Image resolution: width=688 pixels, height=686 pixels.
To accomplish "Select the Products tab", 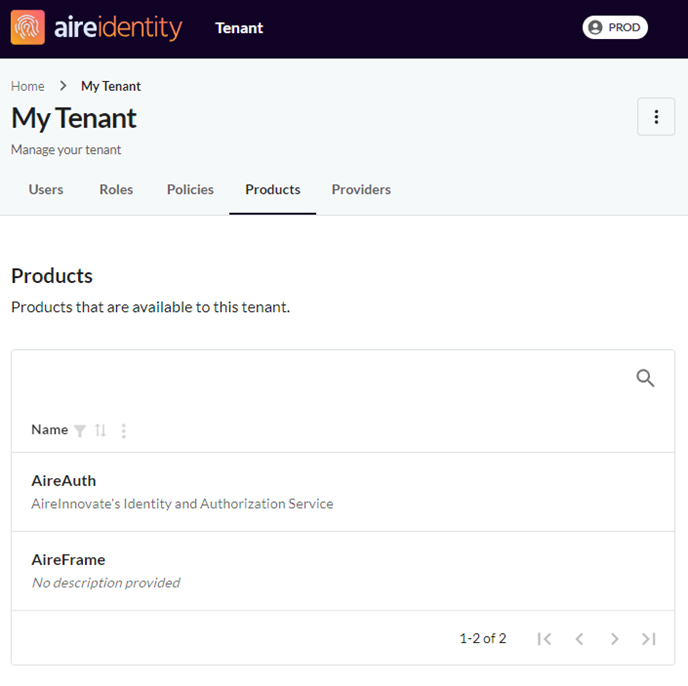I will tap(272, 190).
